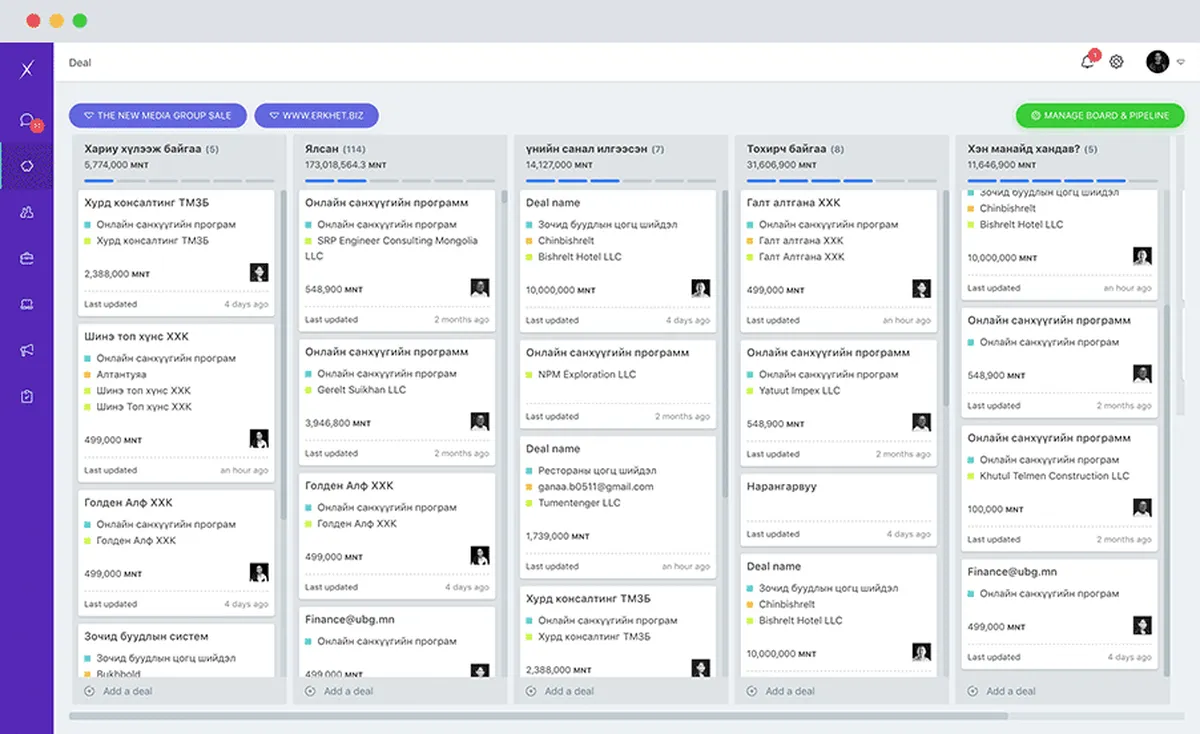Click Yatuut Impex LLC company label
The width and height of the screenshot is (1200, 734).
tap(799, 390)
